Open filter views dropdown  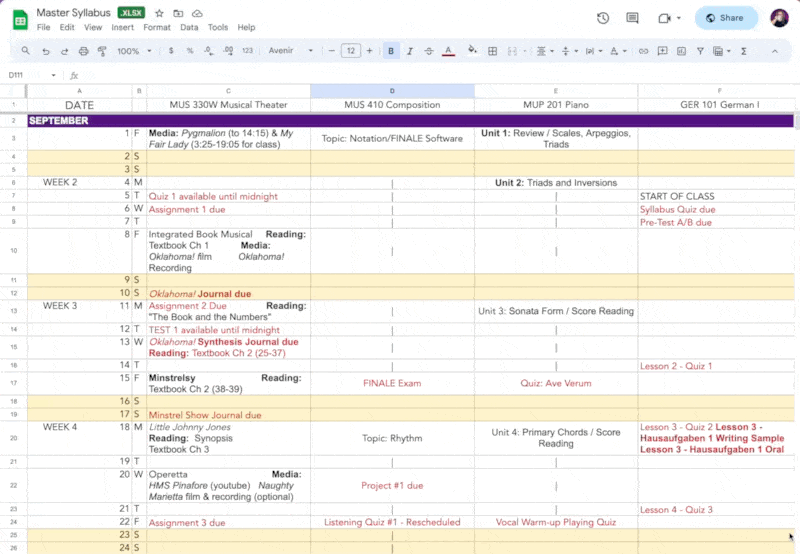point(721,51)
